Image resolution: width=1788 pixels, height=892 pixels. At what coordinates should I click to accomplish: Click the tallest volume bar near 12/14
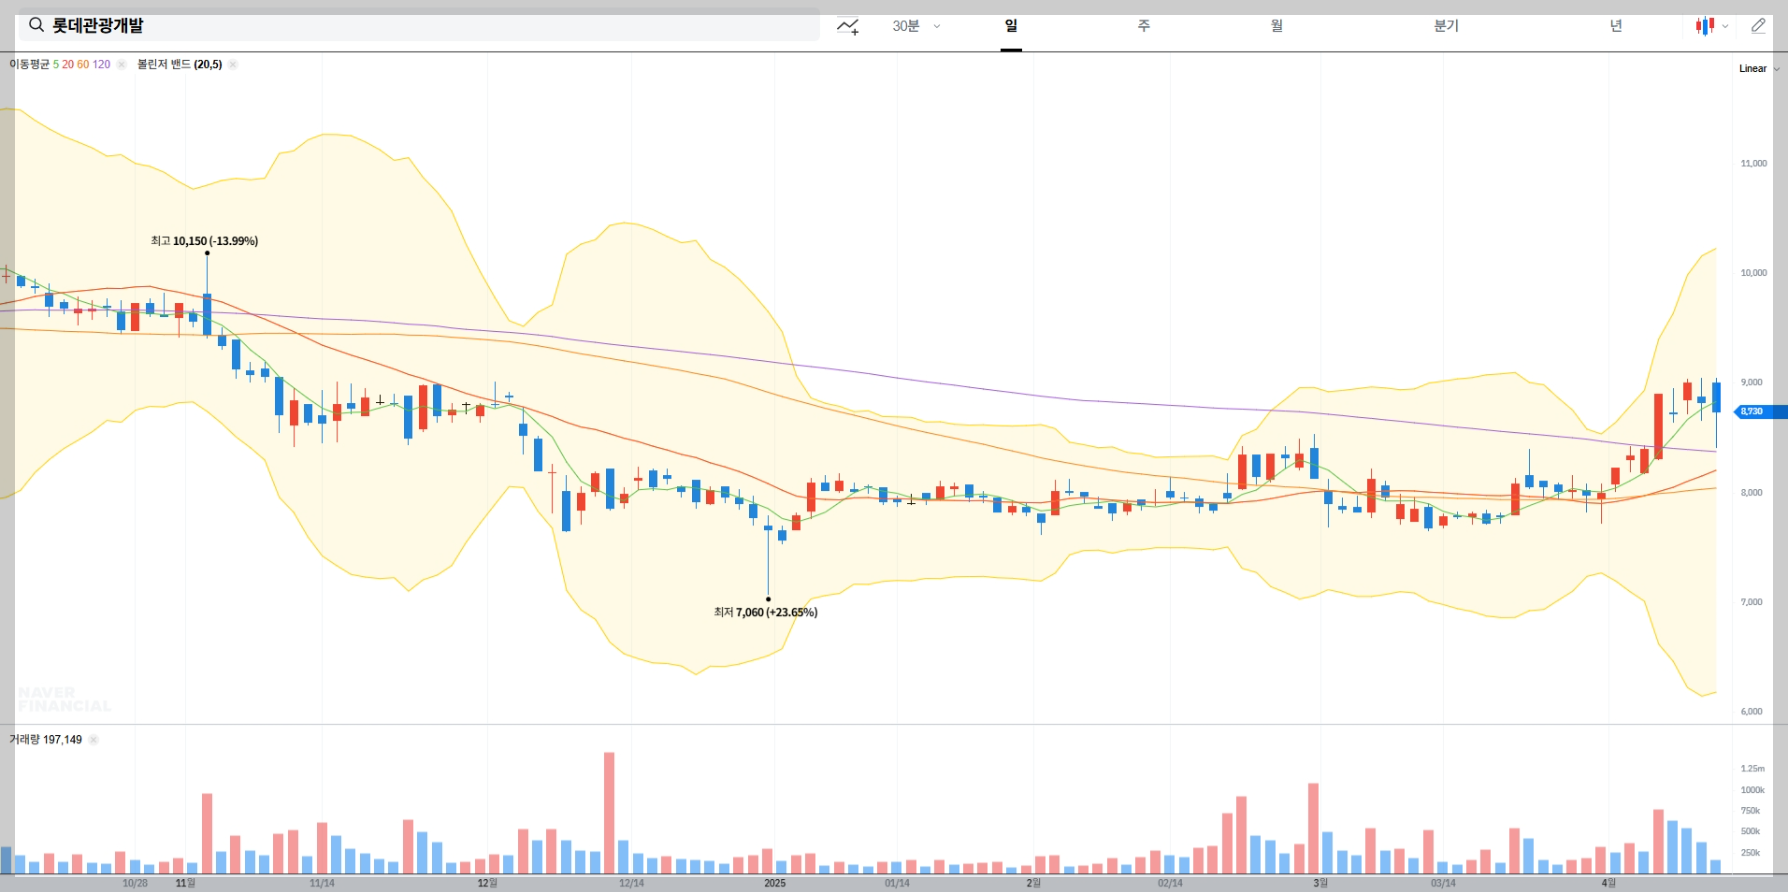point(609,813)
